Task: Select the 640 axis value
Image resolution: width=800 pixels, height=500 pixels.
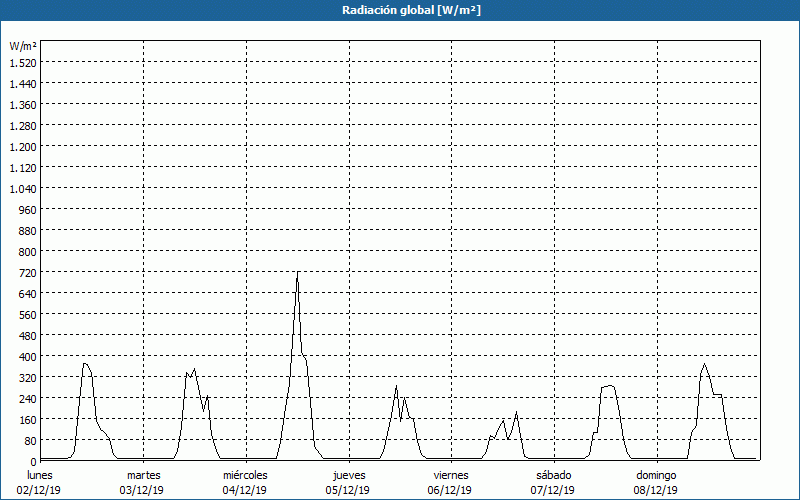Action: point(28,293)
